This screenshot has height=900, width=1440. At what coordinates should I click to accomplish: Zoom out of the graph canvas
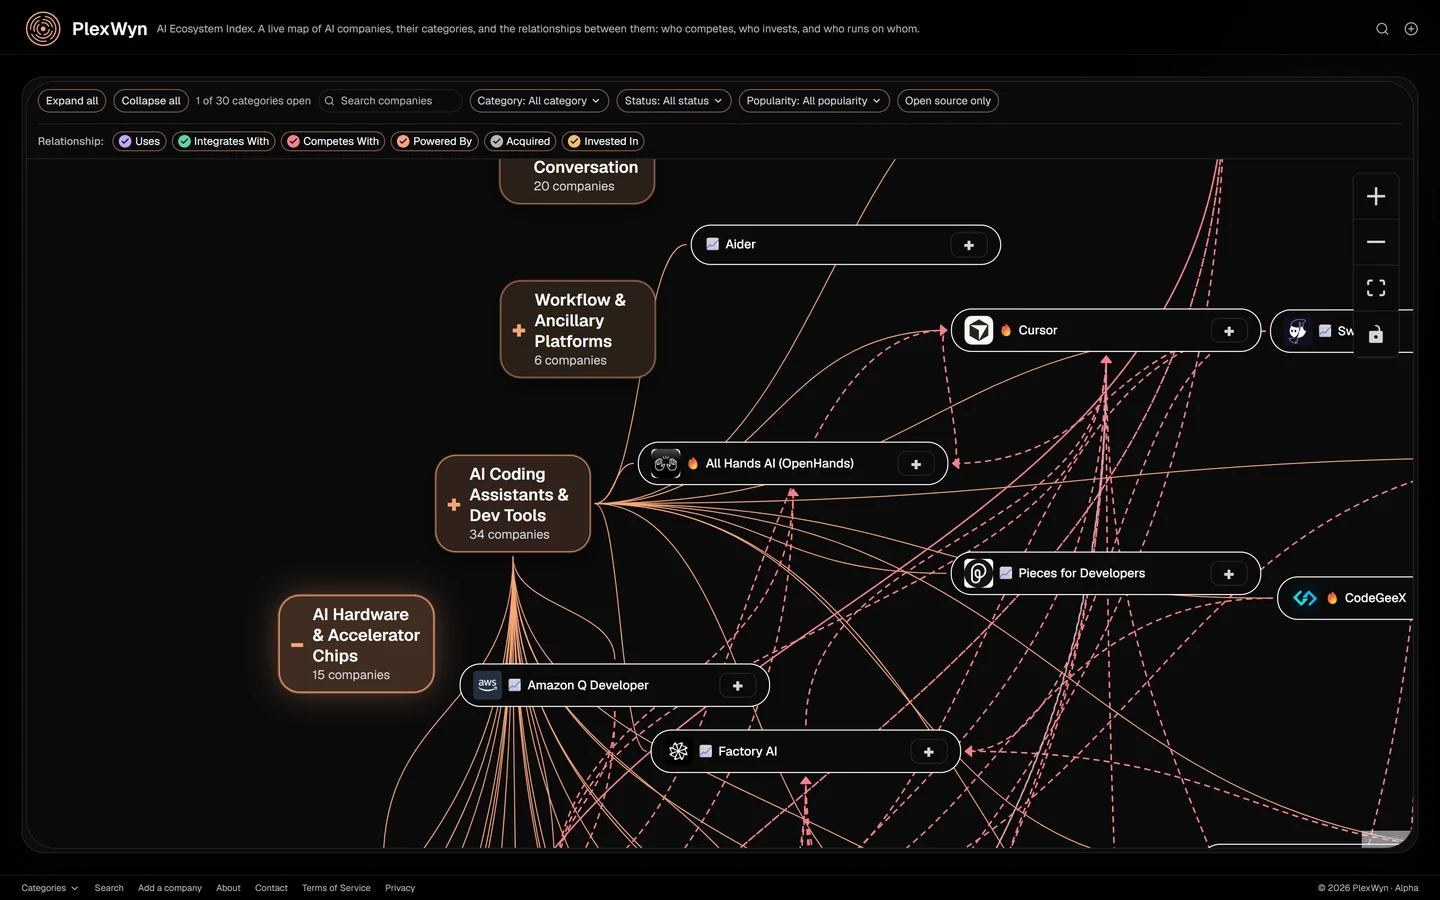[1376, 242]
